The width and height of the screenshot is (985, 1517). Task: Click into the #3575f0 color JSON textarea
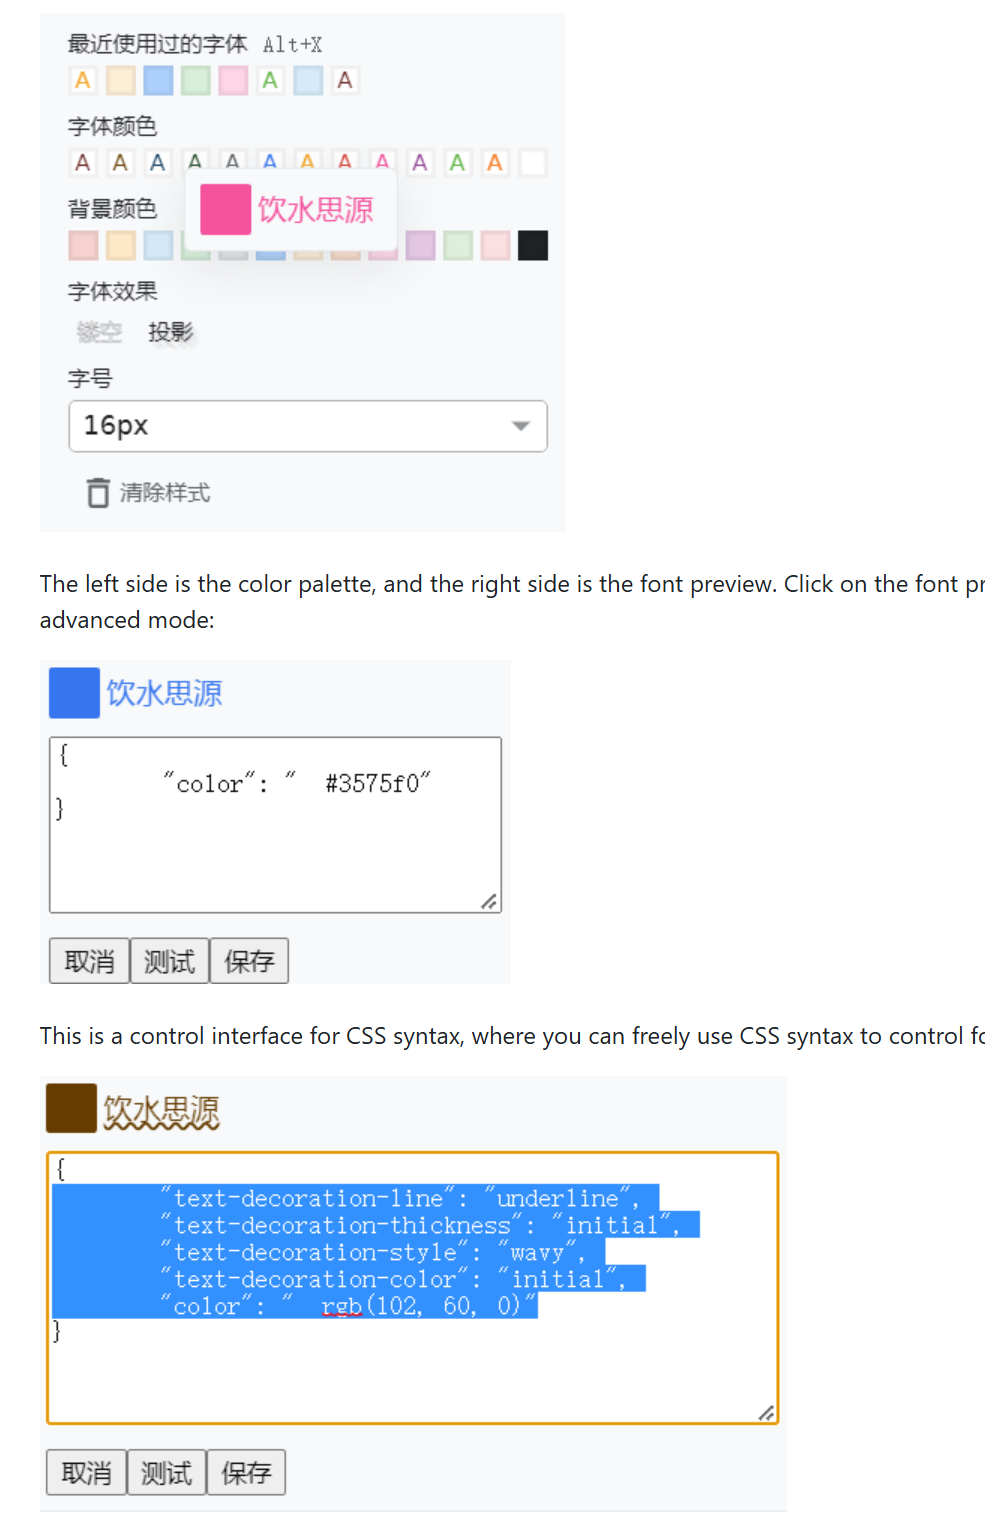point(275,825)
